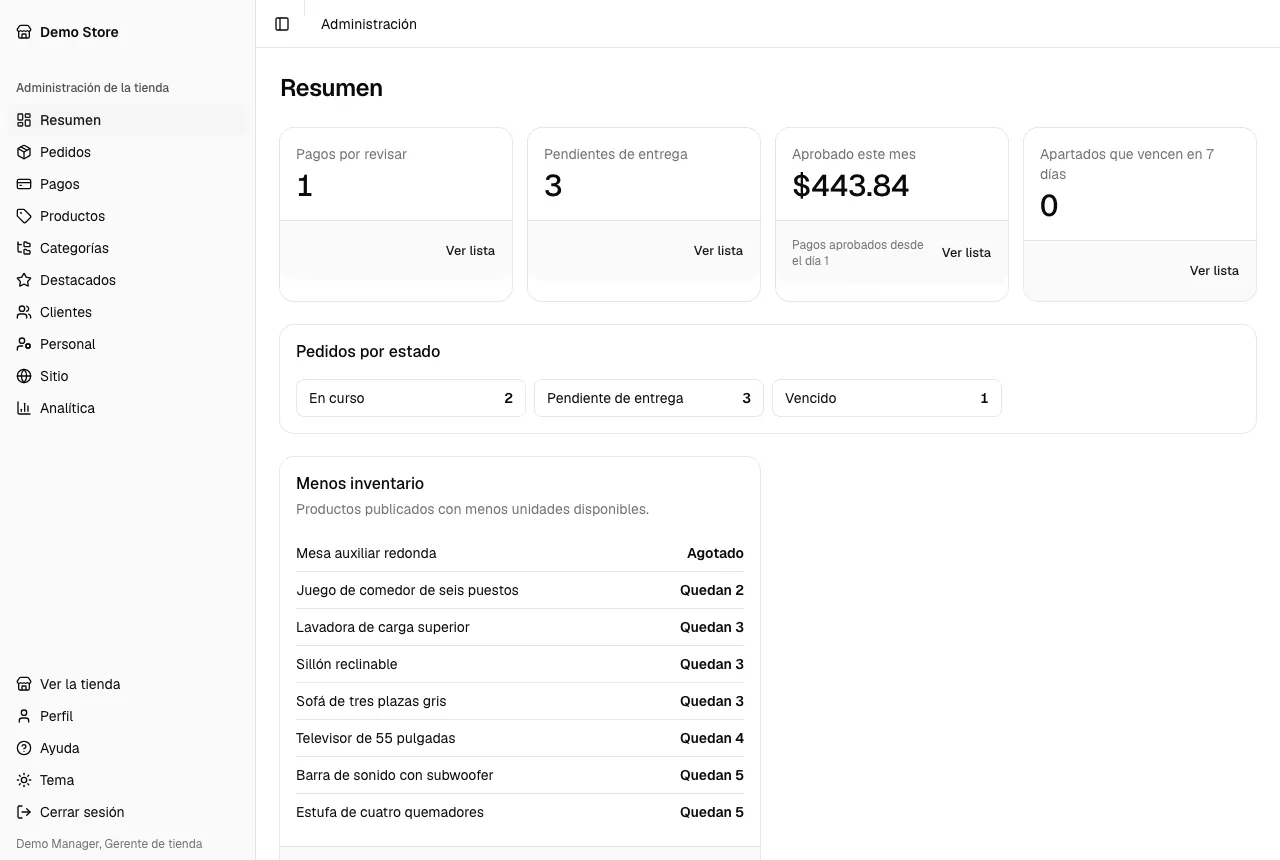Open the Pendiente de entrega status card

pyautogui.click(x=649, y=398)
